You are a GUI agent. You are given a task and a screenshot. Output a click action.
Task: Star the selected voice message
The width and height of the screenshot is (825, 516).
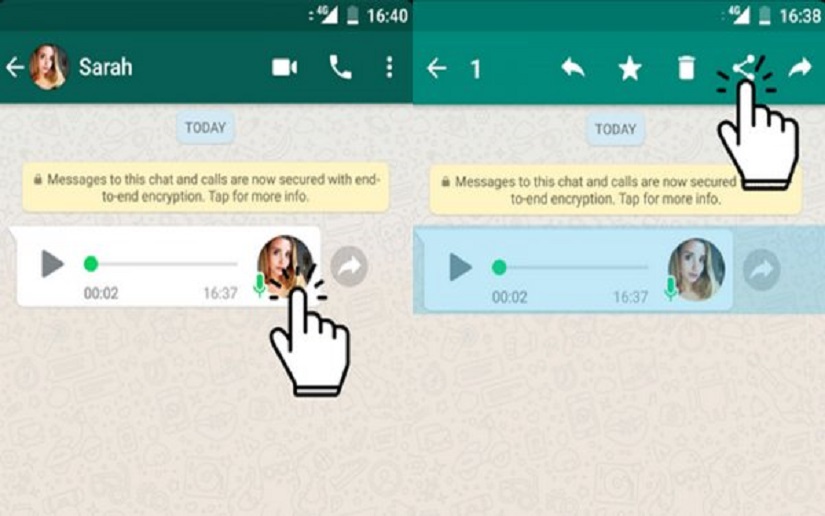click(x=629, y=68)
